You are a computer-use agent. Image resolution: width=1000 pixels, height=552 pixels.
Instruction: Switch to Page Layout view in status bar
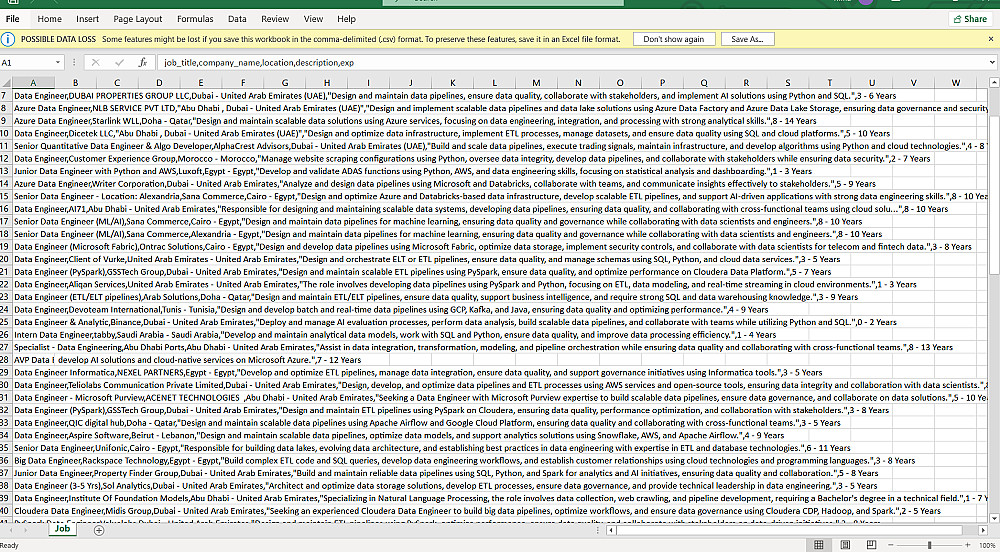pos(844,545)
